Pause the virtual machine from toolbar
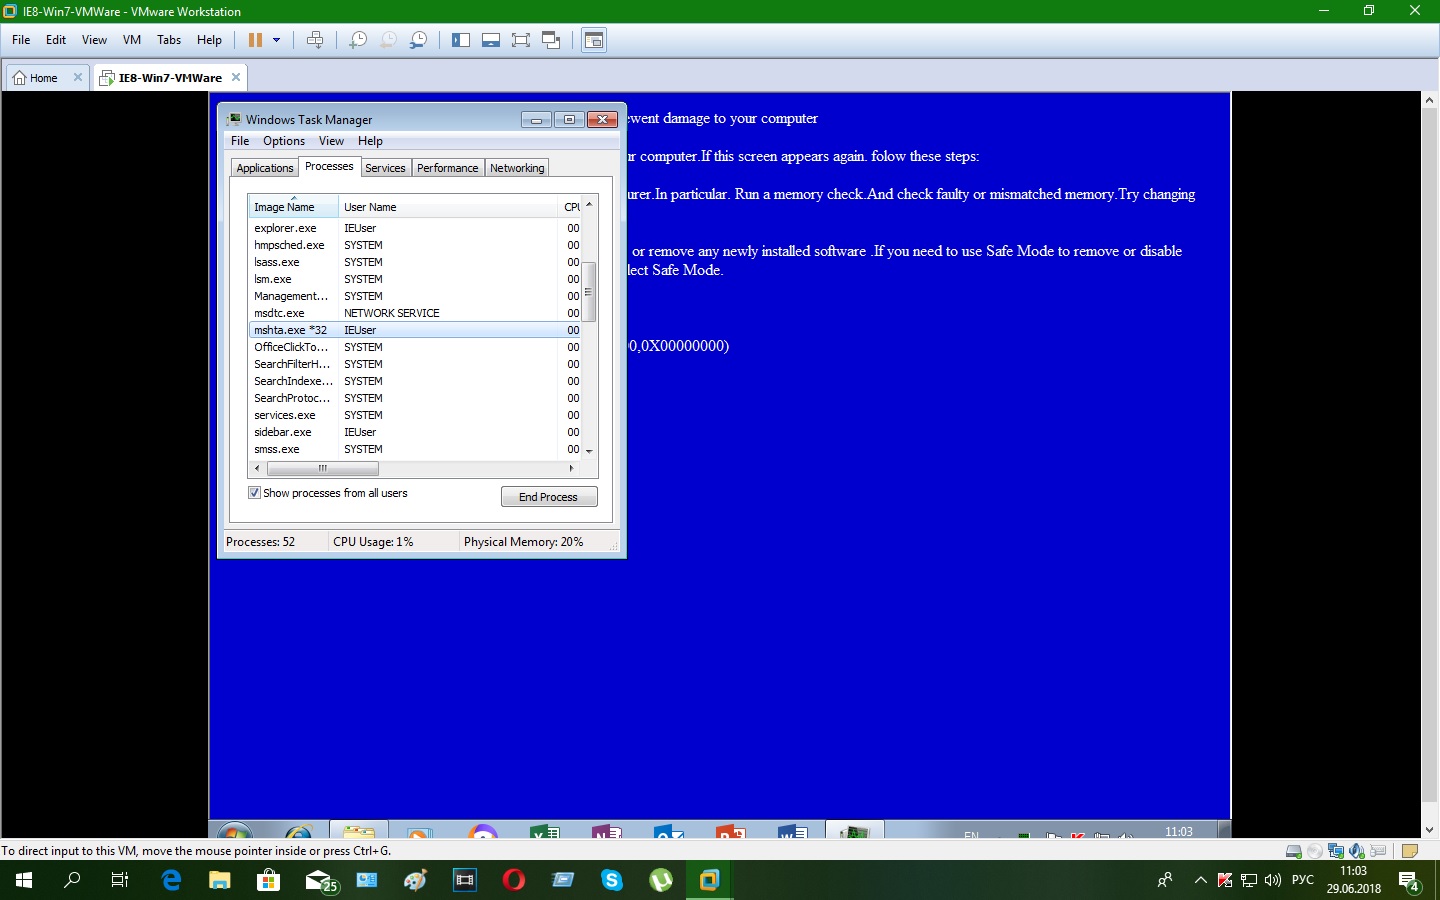 tap(255, 40)
